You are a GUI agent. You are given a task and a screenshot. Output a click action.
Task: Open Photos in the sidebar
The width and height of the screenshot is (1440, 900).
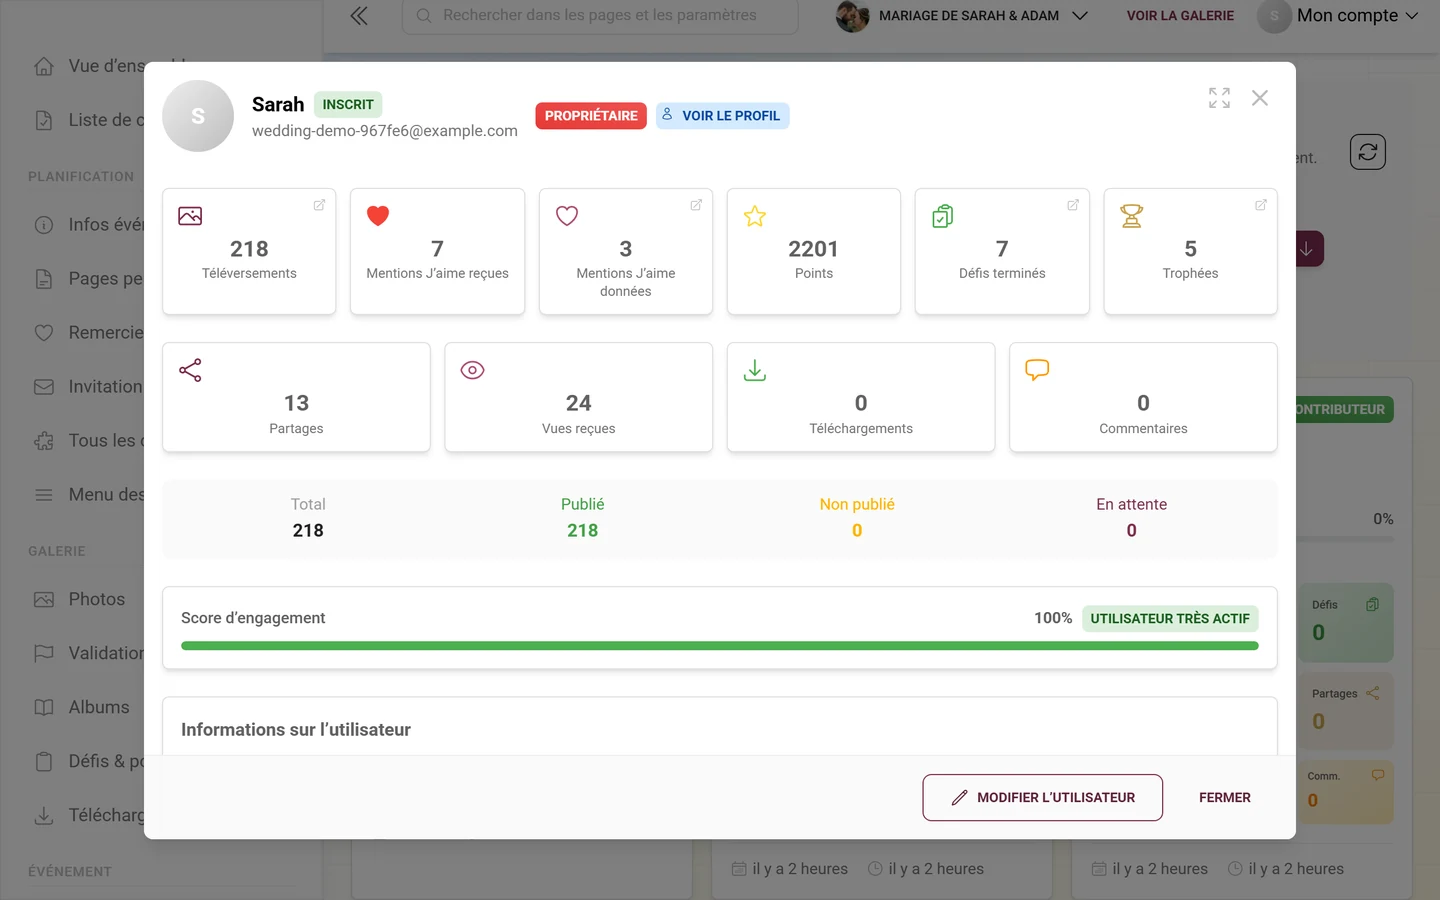tap(97, 599)
